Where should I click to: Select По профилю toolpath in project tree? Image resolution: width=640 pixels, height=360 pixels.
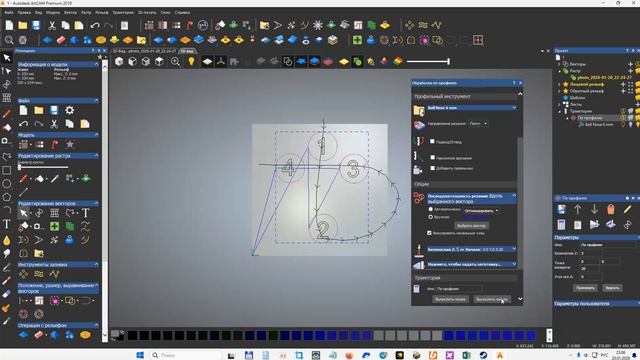(x=590, y=118)
